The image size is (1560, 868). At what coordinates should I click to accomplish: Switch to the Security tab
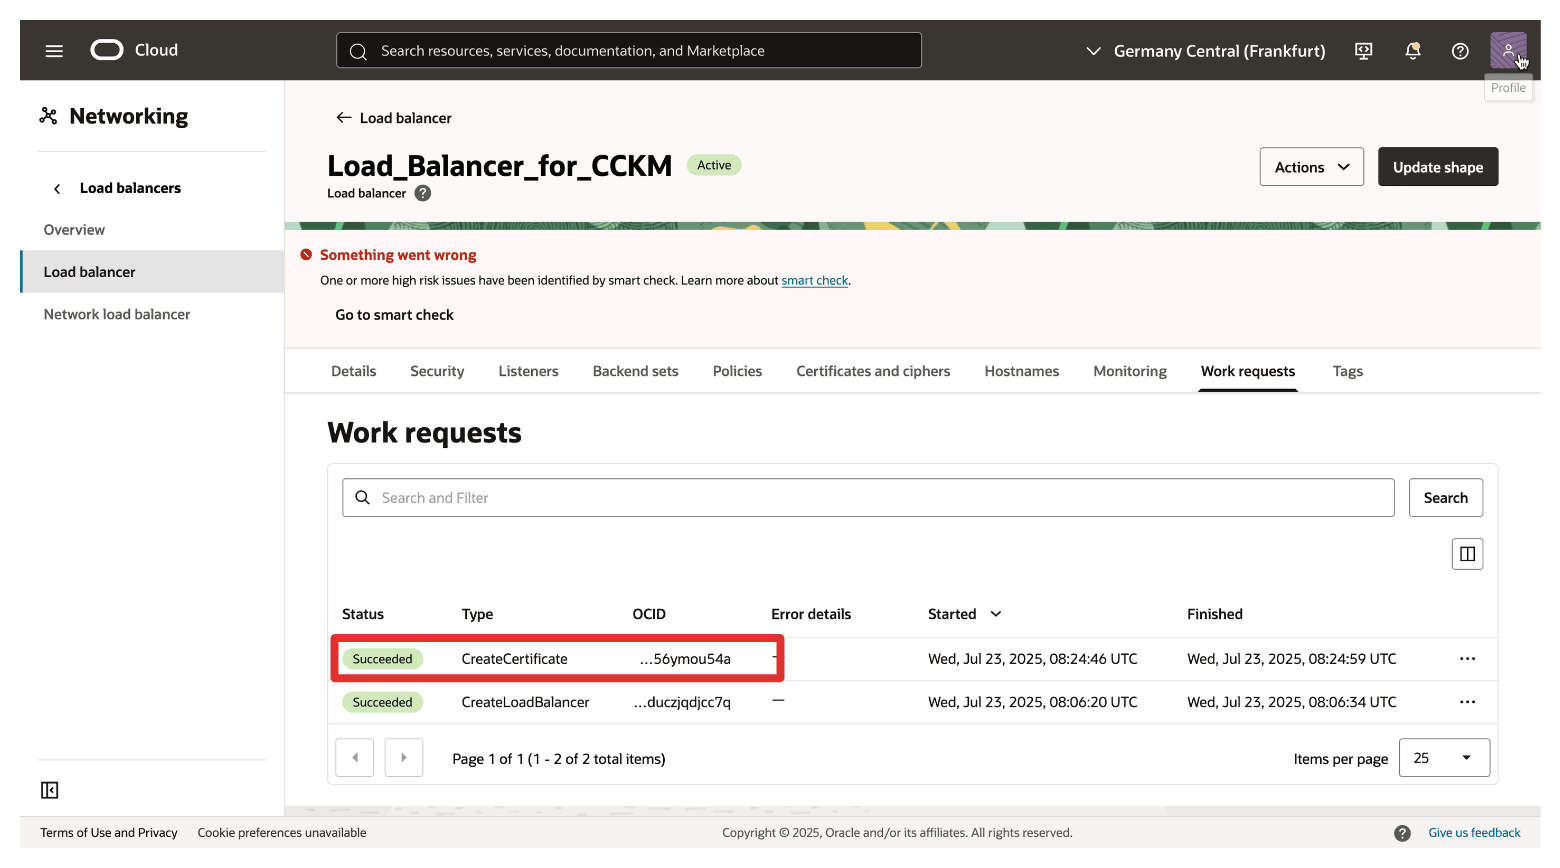click(437, 371)
